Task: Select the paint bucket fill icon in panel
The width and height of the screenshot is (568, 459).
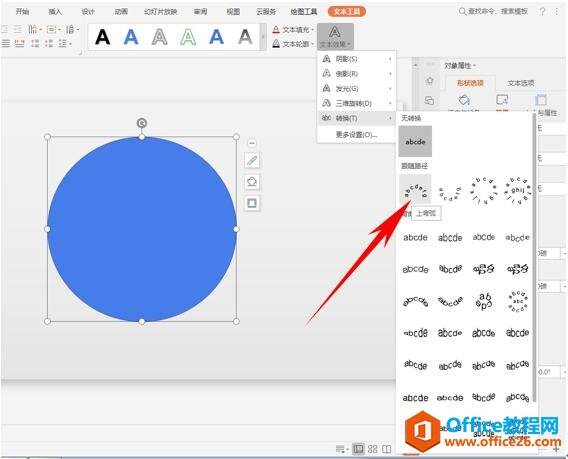Action: (464, 100)
